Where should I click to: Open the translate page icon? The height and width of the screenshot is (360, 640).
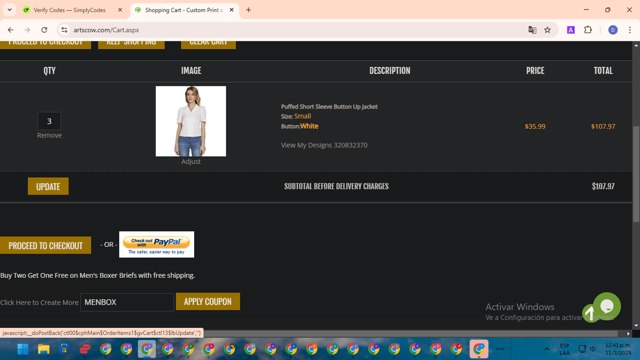[532, 30]
